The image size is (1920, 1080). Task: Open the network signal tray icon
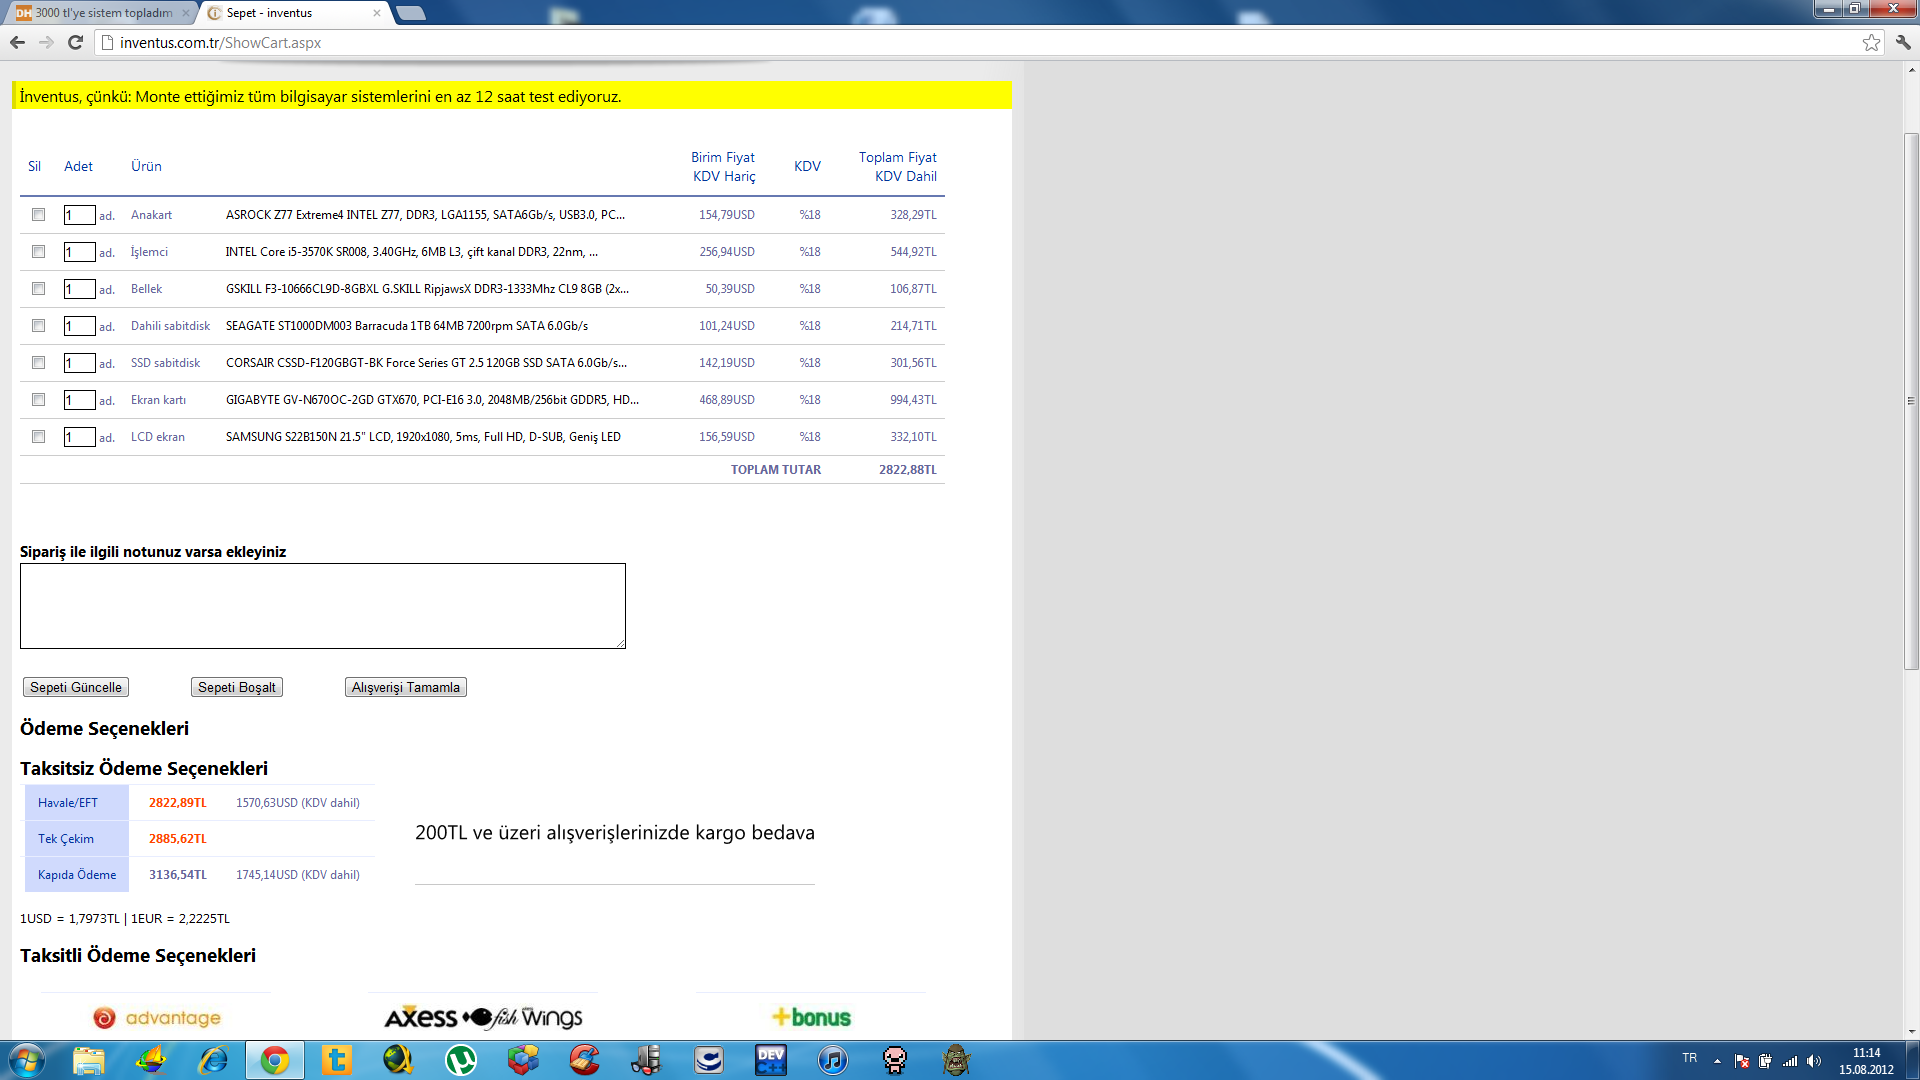(1790, 1061)
